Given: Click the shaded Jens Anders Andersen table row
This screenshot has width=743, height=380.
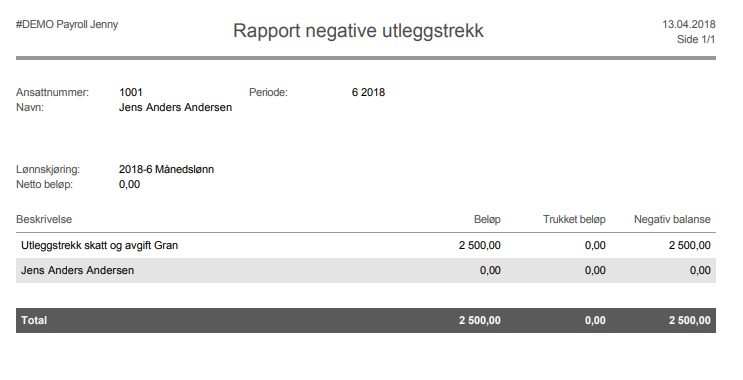Looking at the screenshot, I should pyautogui.click(x=366, y=271).
